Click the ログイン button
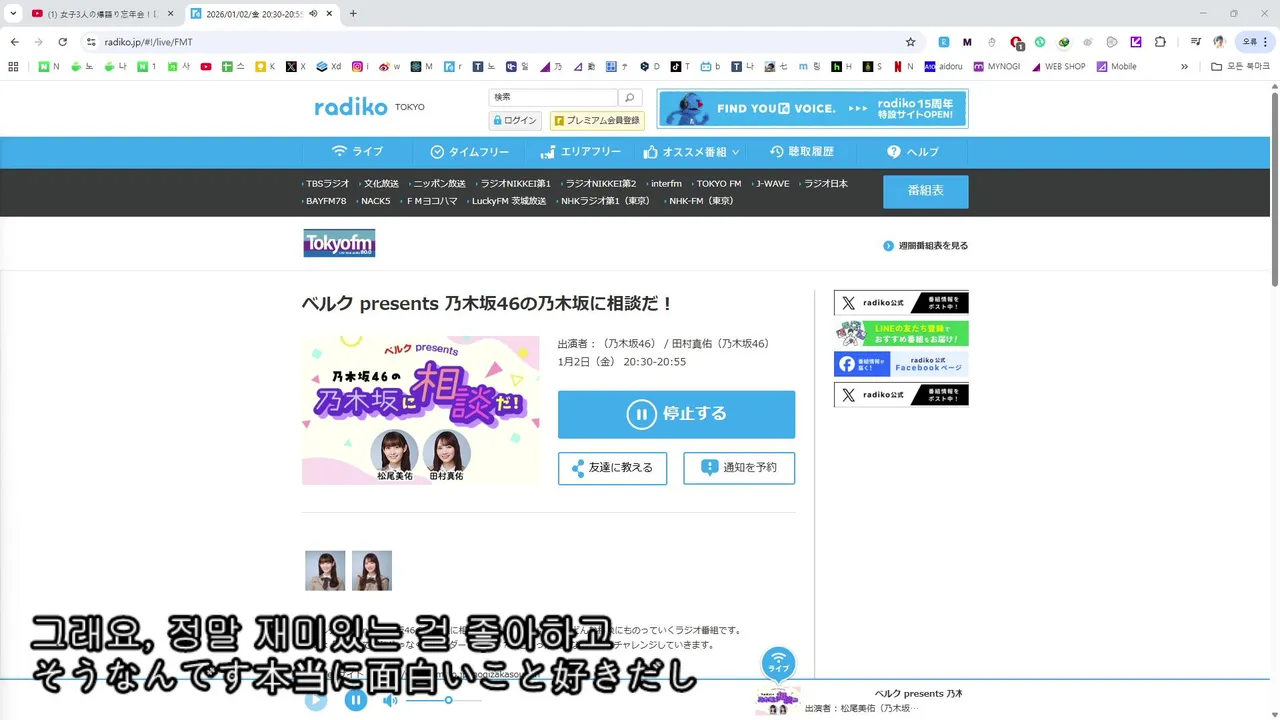The image size is (1280, 720). (x=515, y=120)
